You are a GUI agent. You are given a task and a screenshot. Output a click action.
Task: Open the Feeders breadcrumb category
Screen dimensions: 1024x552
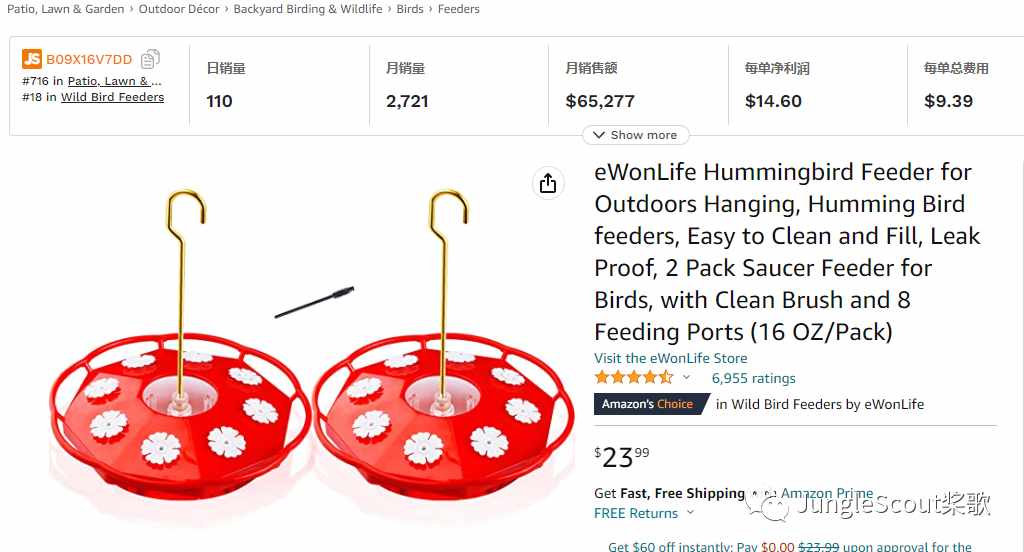(x=458, y=9)
